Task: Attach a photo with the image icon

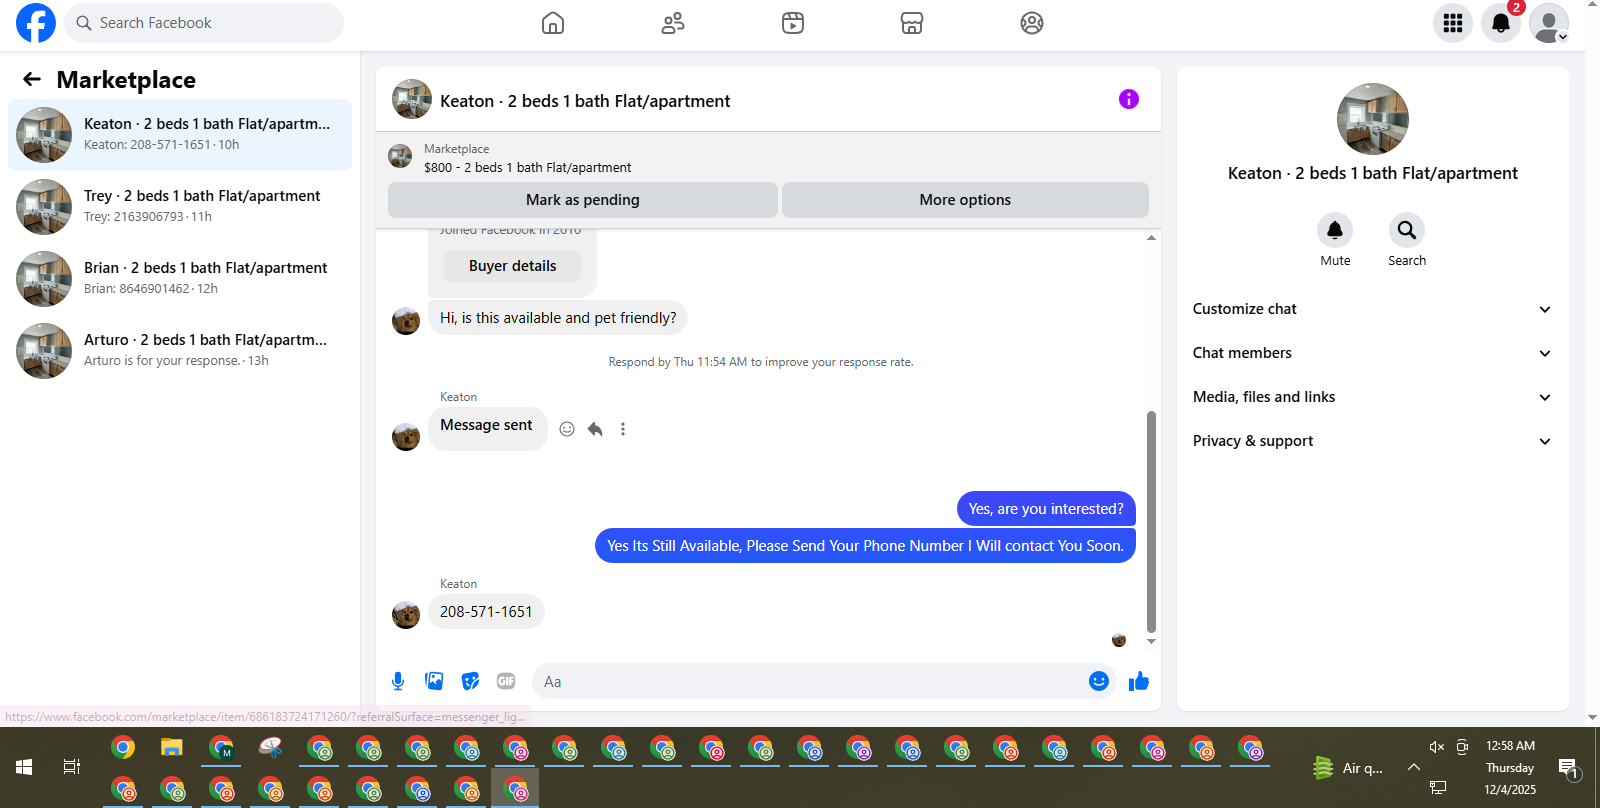Action: pyautogui.click(x=434, y=681)
